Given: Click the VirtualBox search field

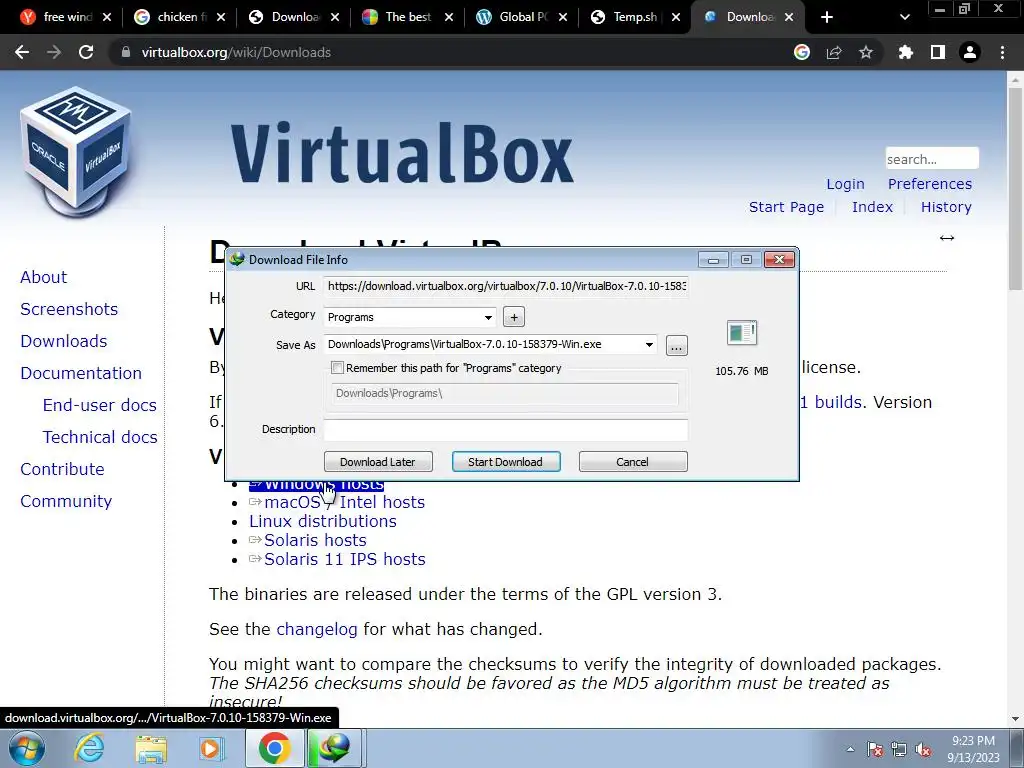Looking at the screenshot, I should coord(932,159).
